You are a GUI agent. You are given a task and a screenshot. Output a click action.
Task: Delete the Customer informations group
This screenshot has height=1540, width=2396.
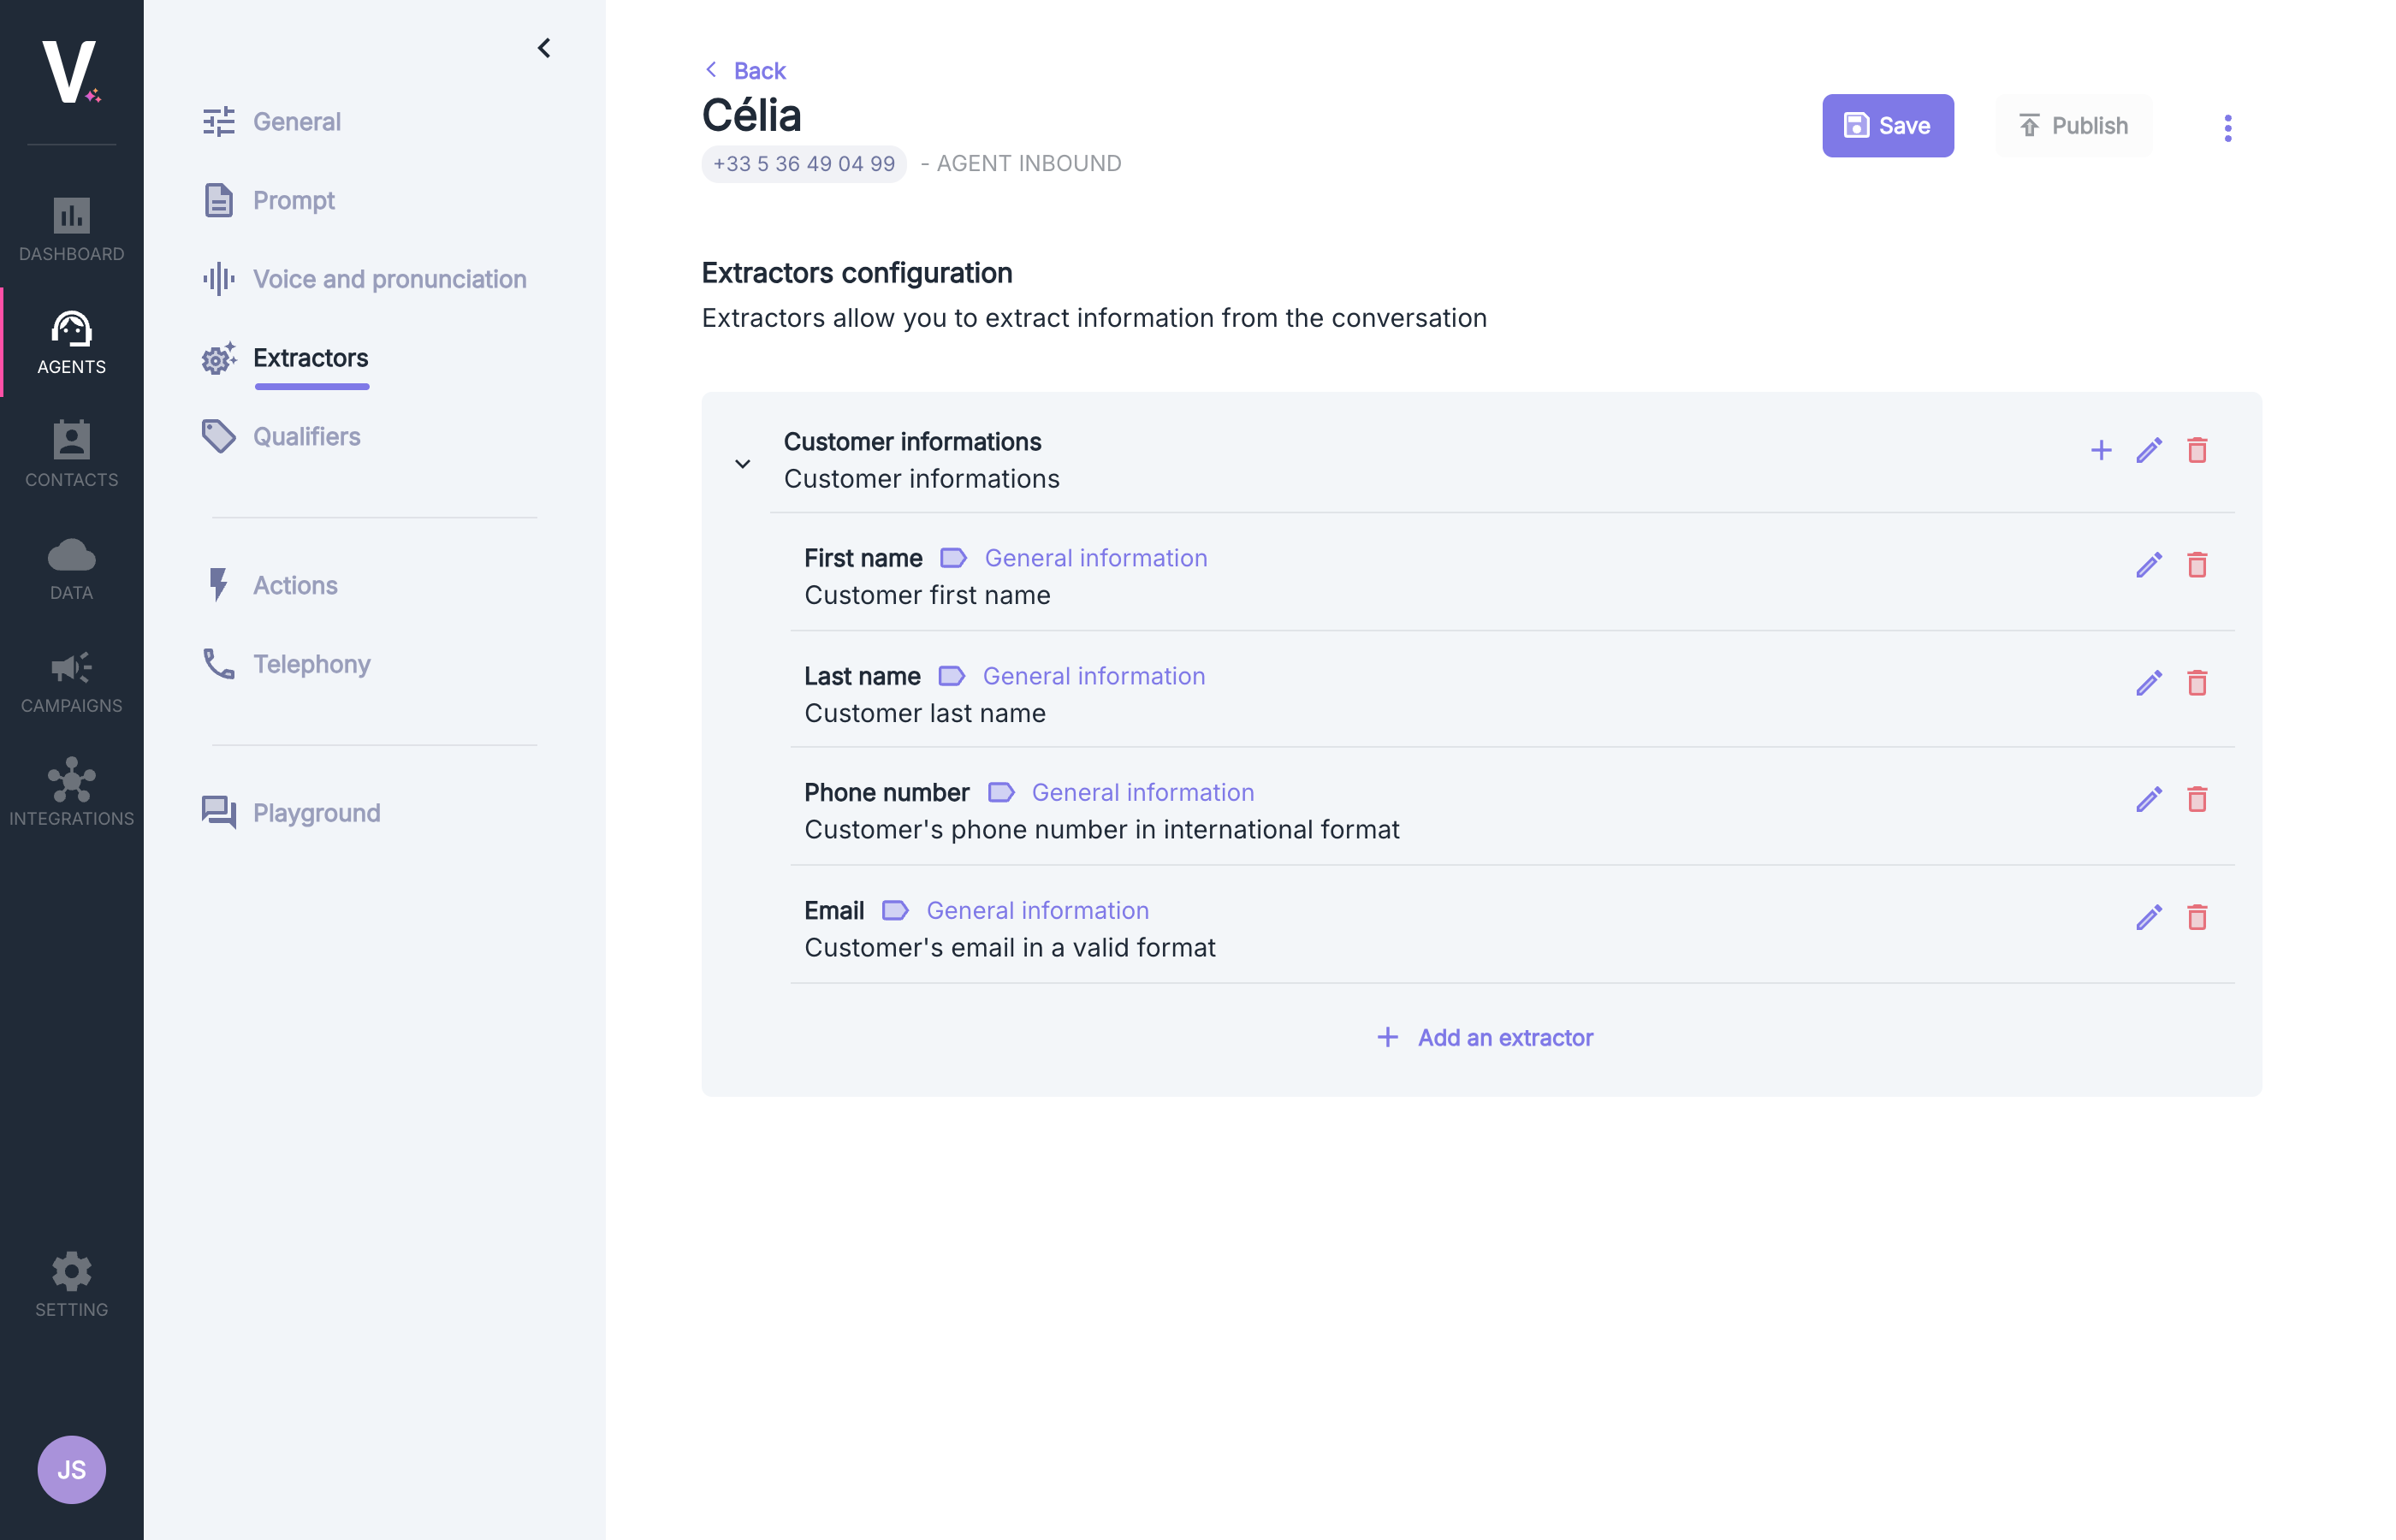(2196, 450)
